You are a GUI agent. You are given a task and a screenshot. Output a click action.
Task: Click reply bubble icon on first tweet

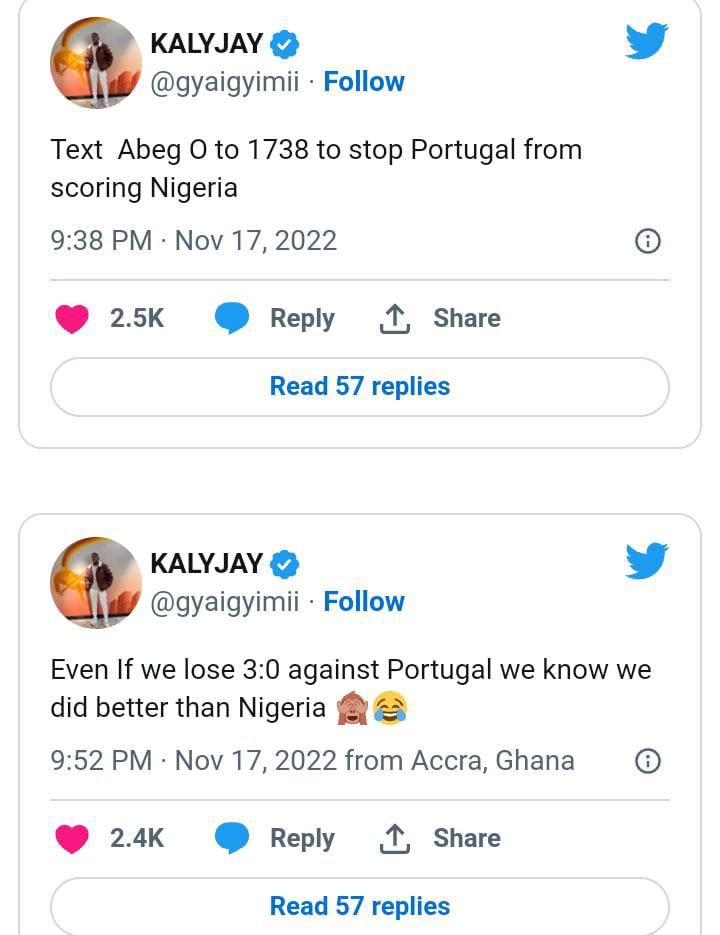tap(232, 319)
